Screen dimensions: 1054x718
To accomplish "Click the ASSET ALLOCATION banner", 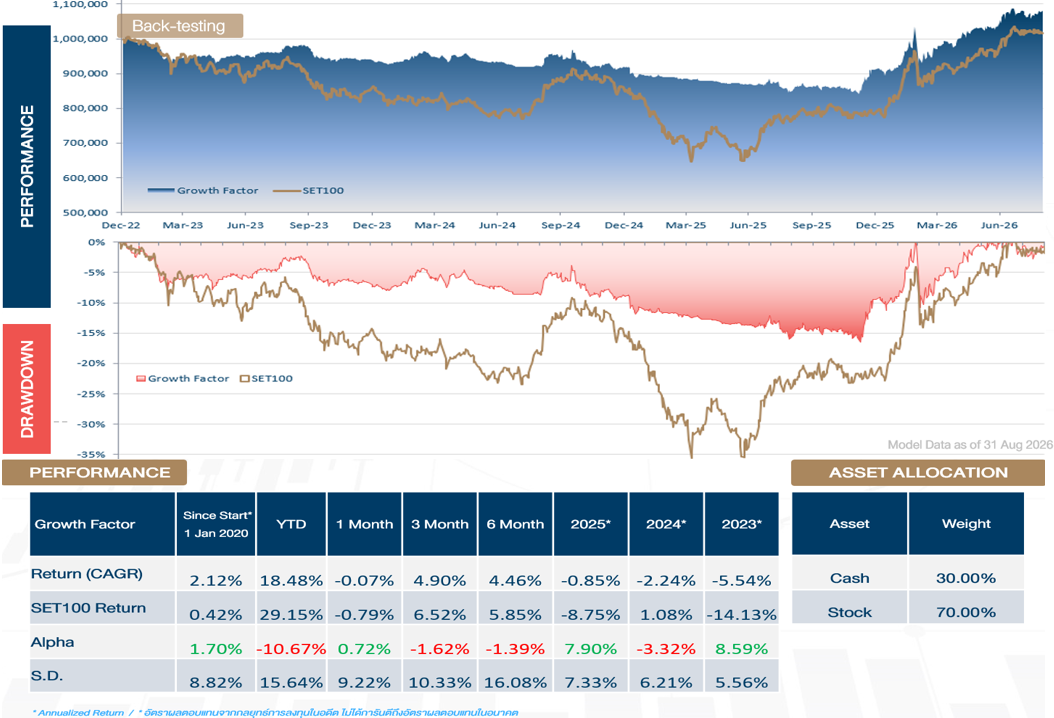I will (918, 472).
